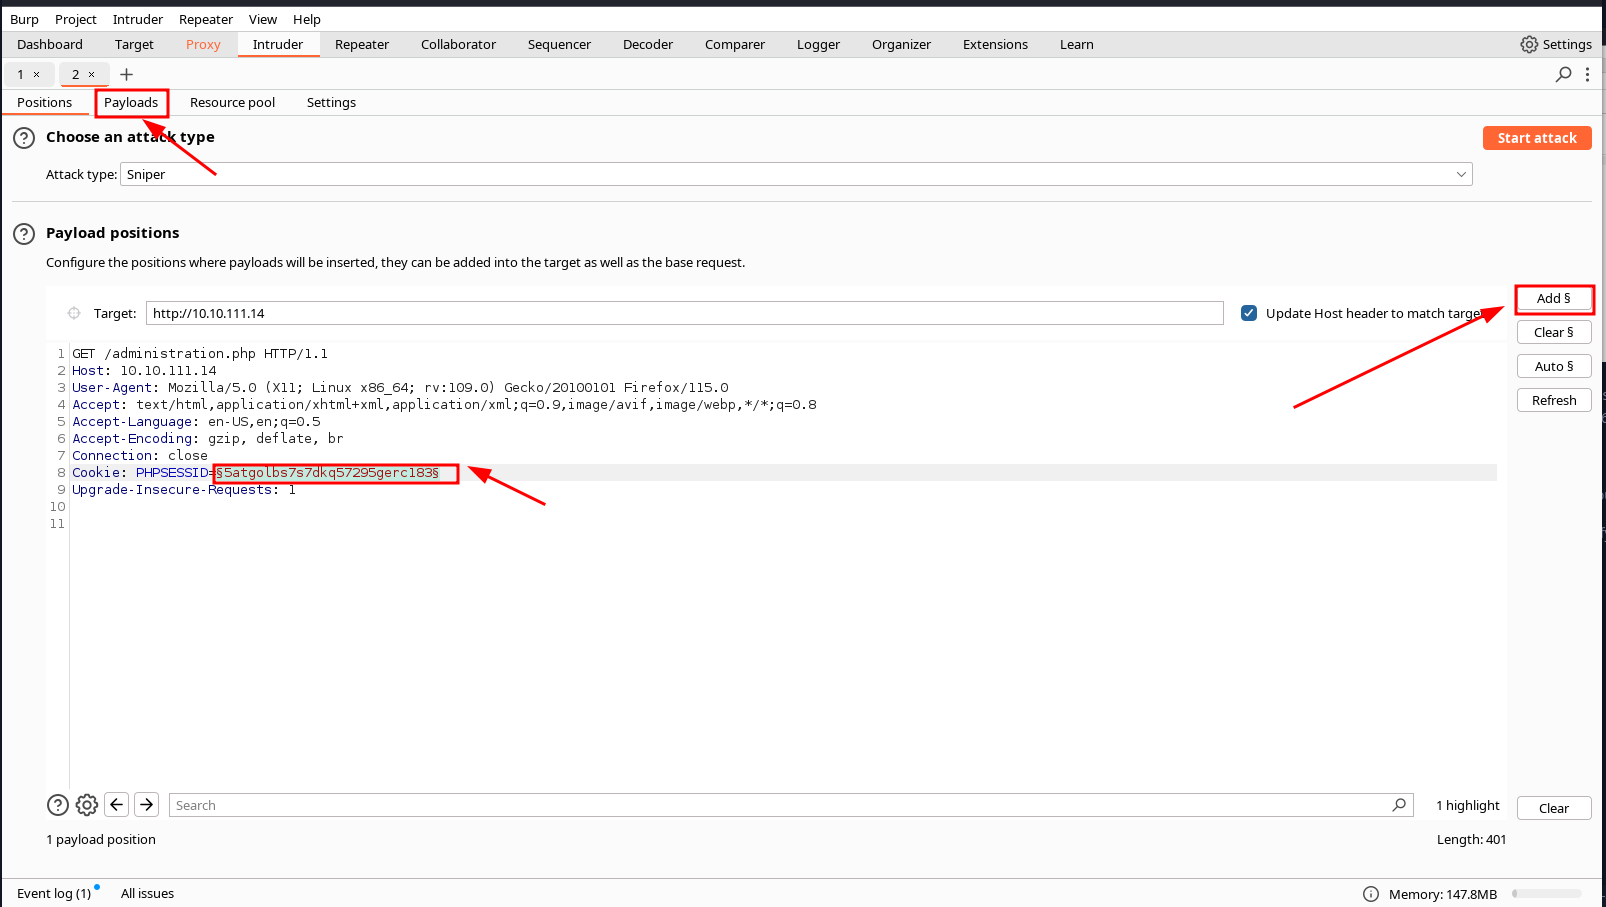Go to previous search match arrow
This screenshot has width=1606, height=907.
[x=117, y=805]
